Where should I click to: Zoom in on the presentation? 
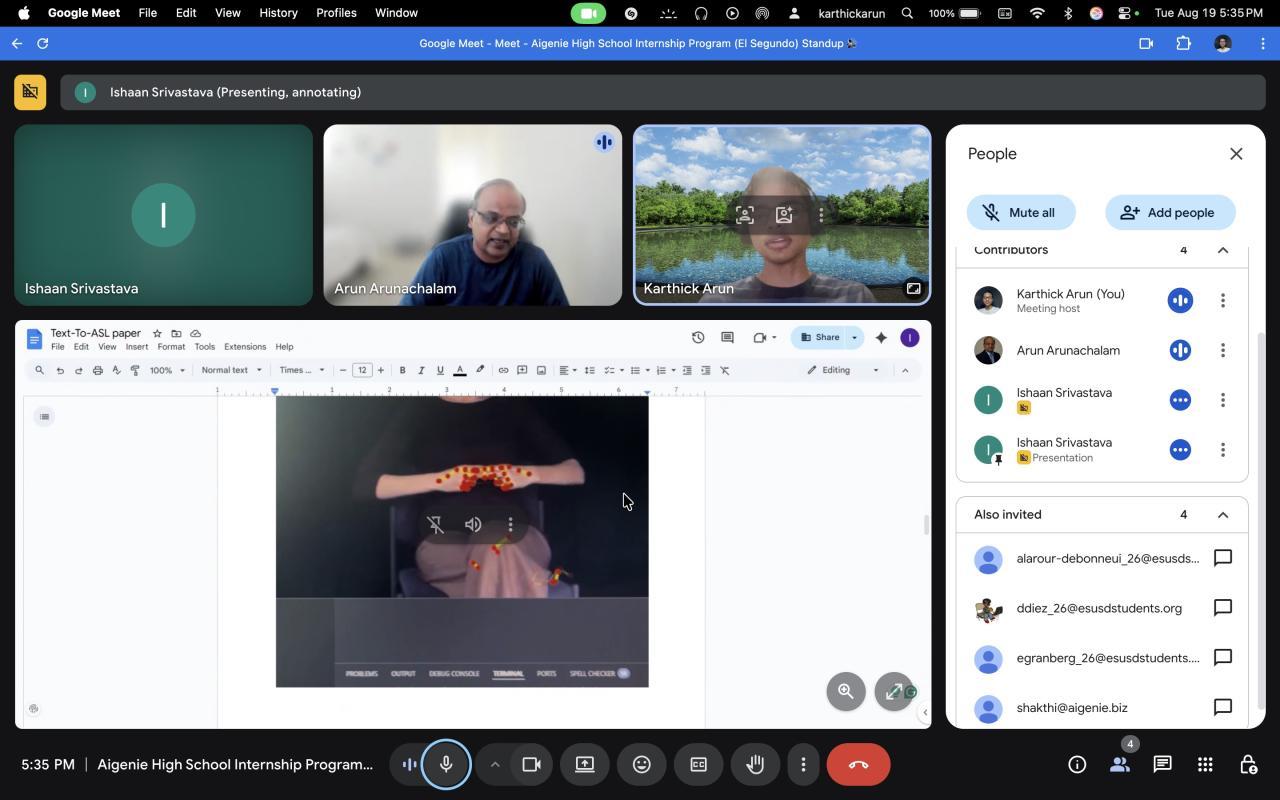[x=845, y=691]
